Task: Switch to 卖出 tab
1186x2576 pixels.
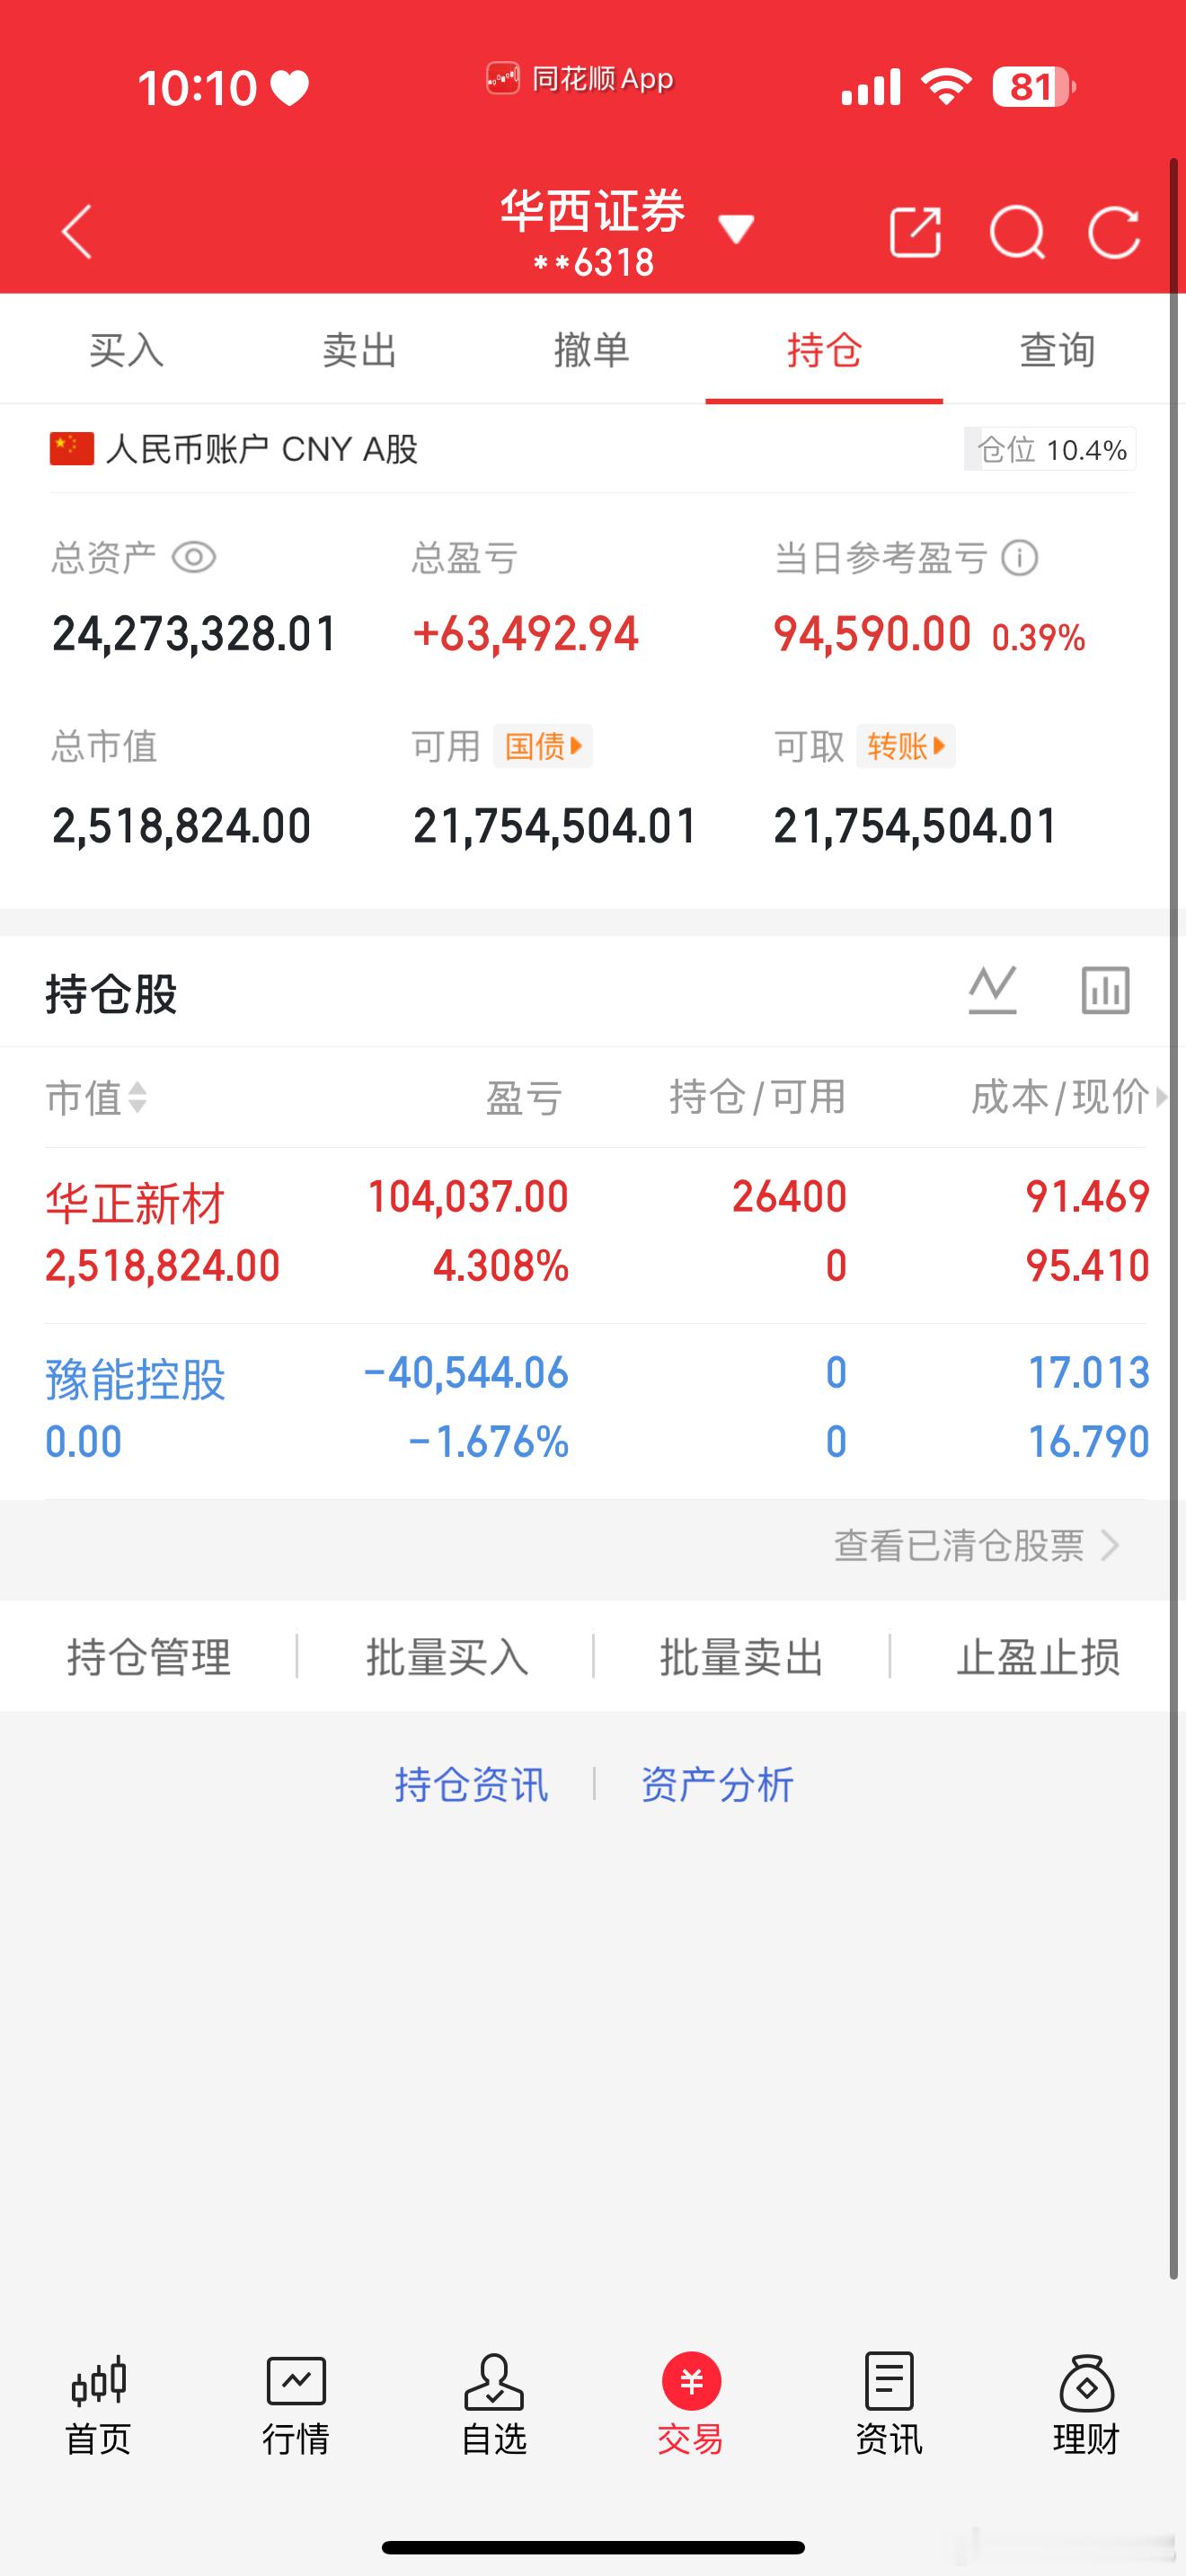Action: (359, 350)
